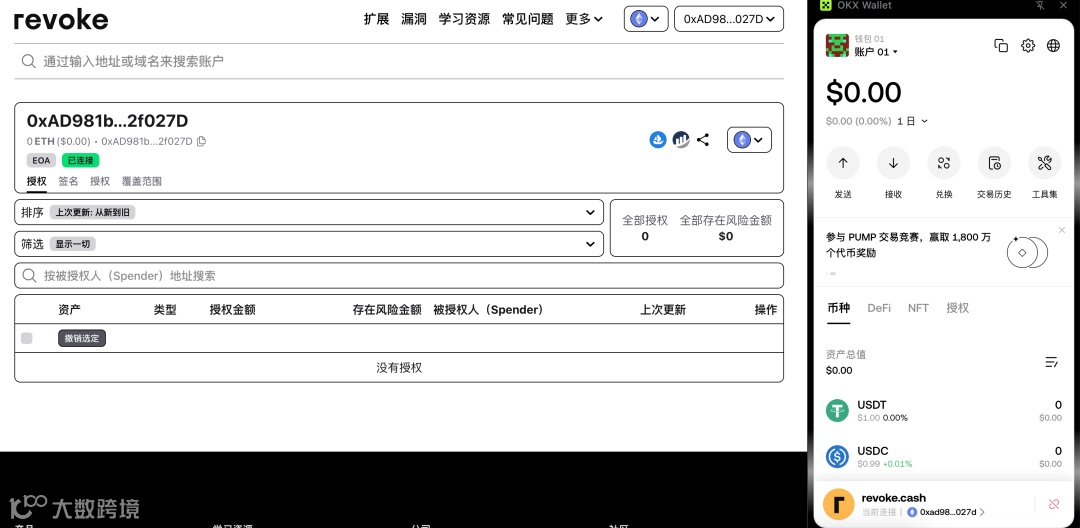Click the USDT token icon
The image size is (1080, 528).
(838, 411)
